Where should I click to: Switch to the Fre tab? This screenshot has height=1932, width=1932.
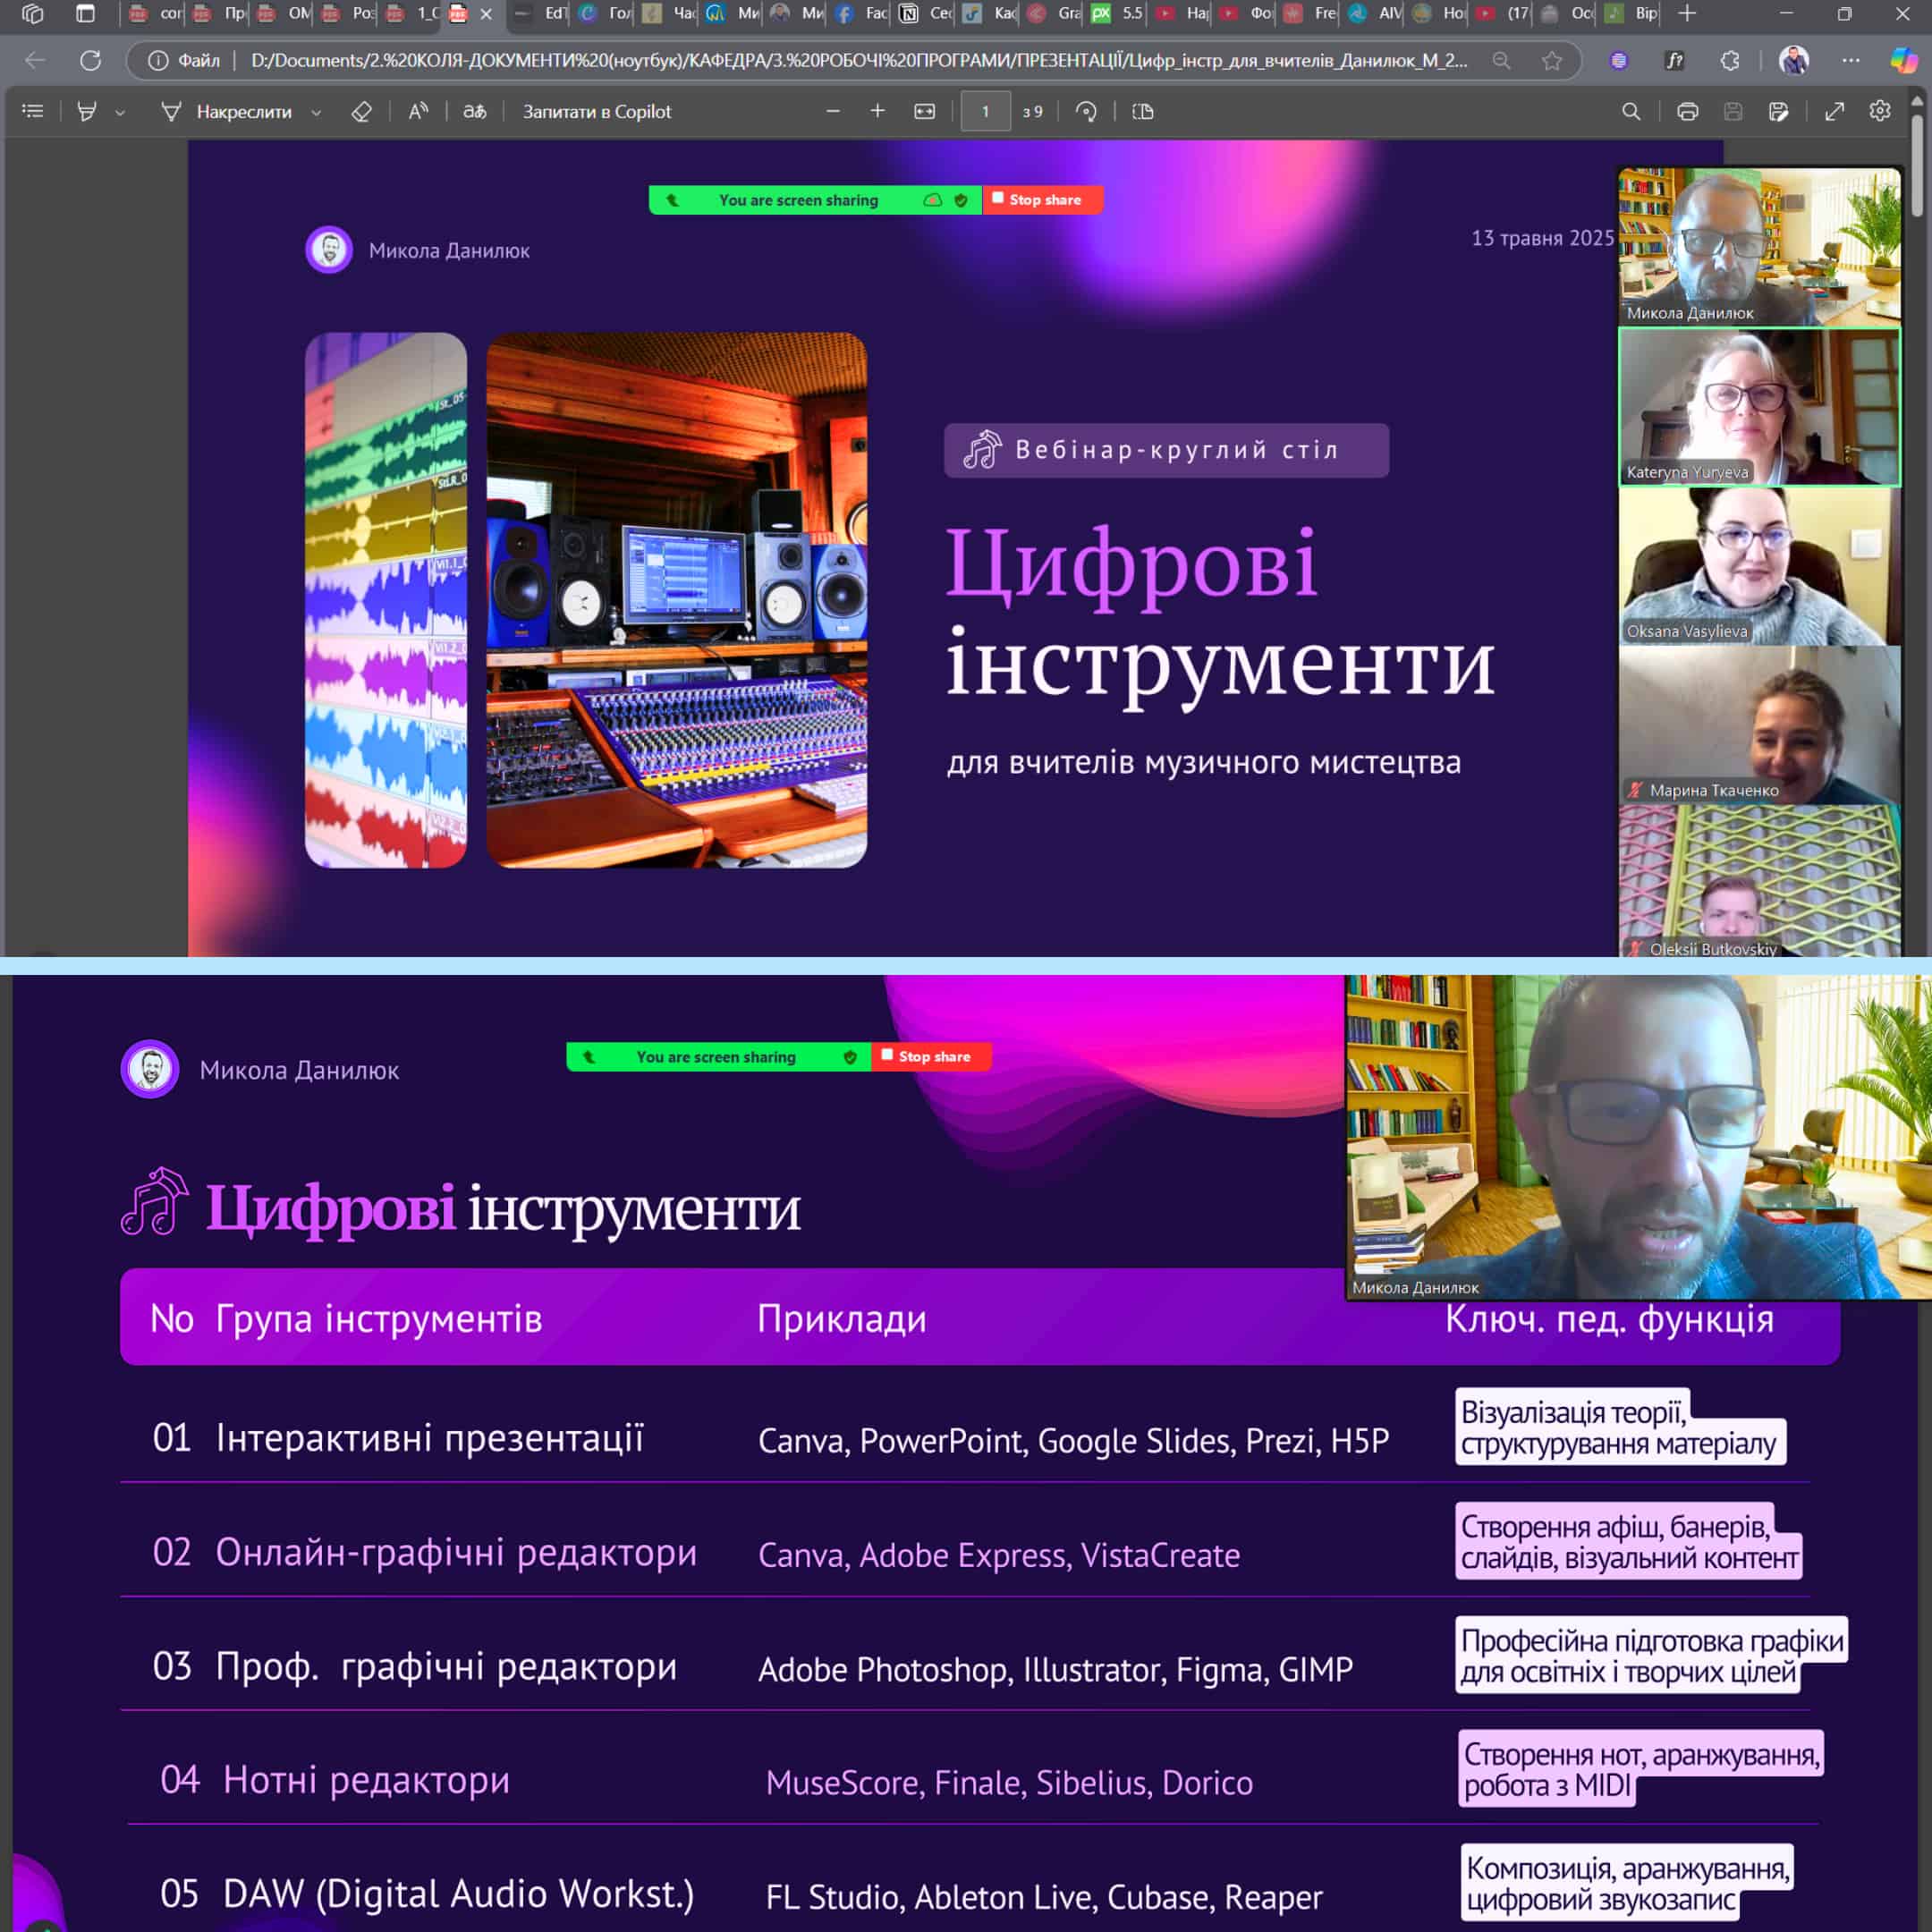(x=1310, y=14)
